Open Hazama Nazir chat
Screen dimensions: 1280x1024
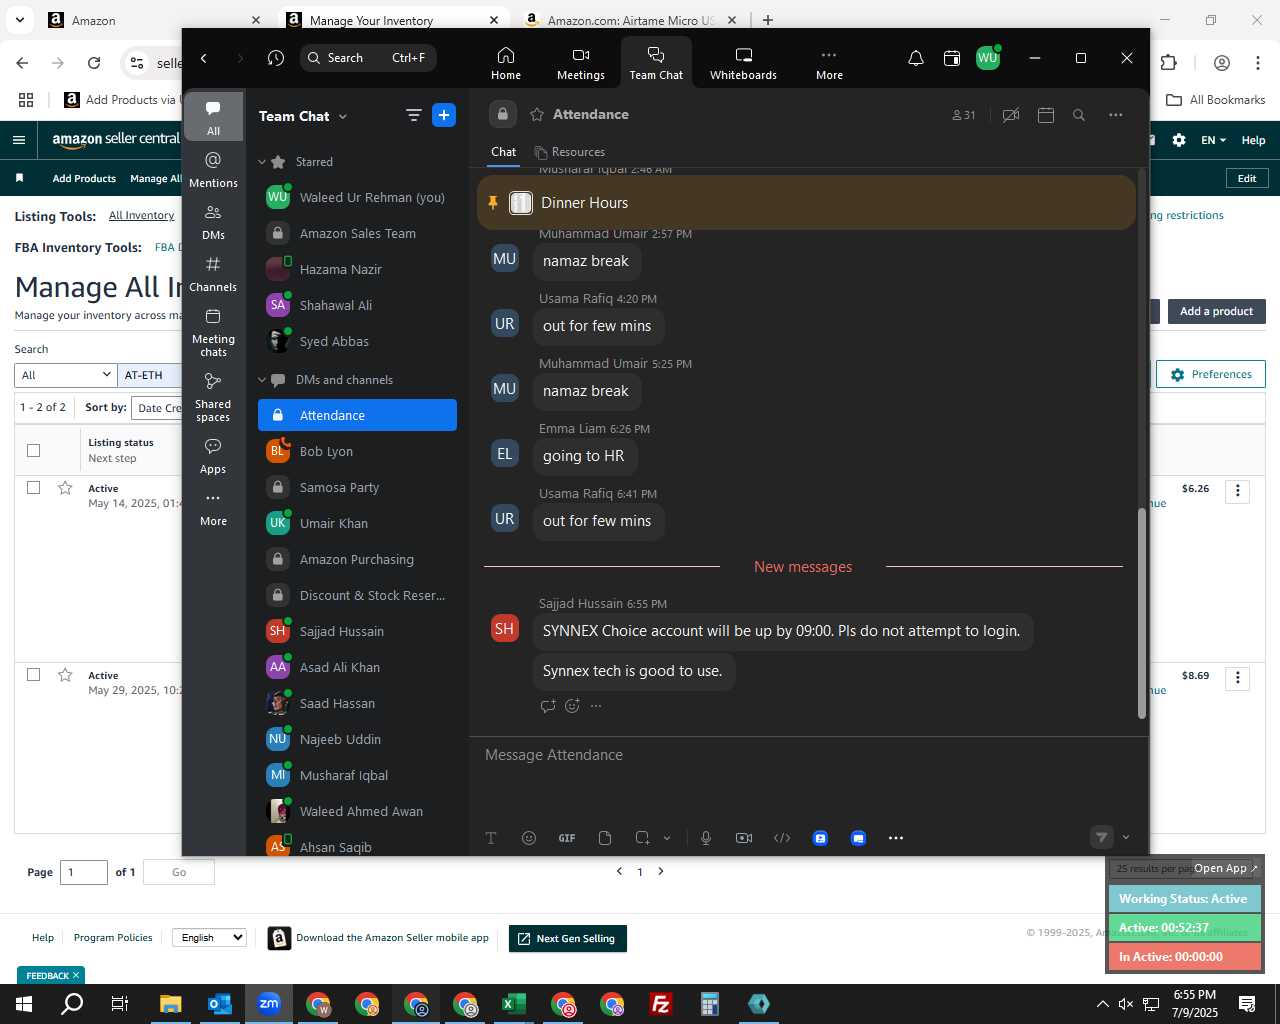coord(357,270)
